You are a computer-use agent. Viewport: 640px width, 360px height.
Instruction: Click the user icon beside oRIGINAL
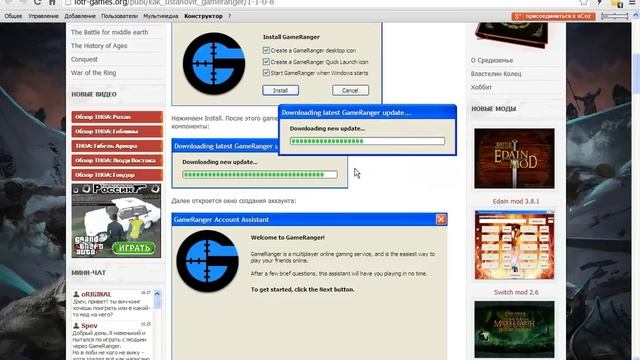coord(76,294)
